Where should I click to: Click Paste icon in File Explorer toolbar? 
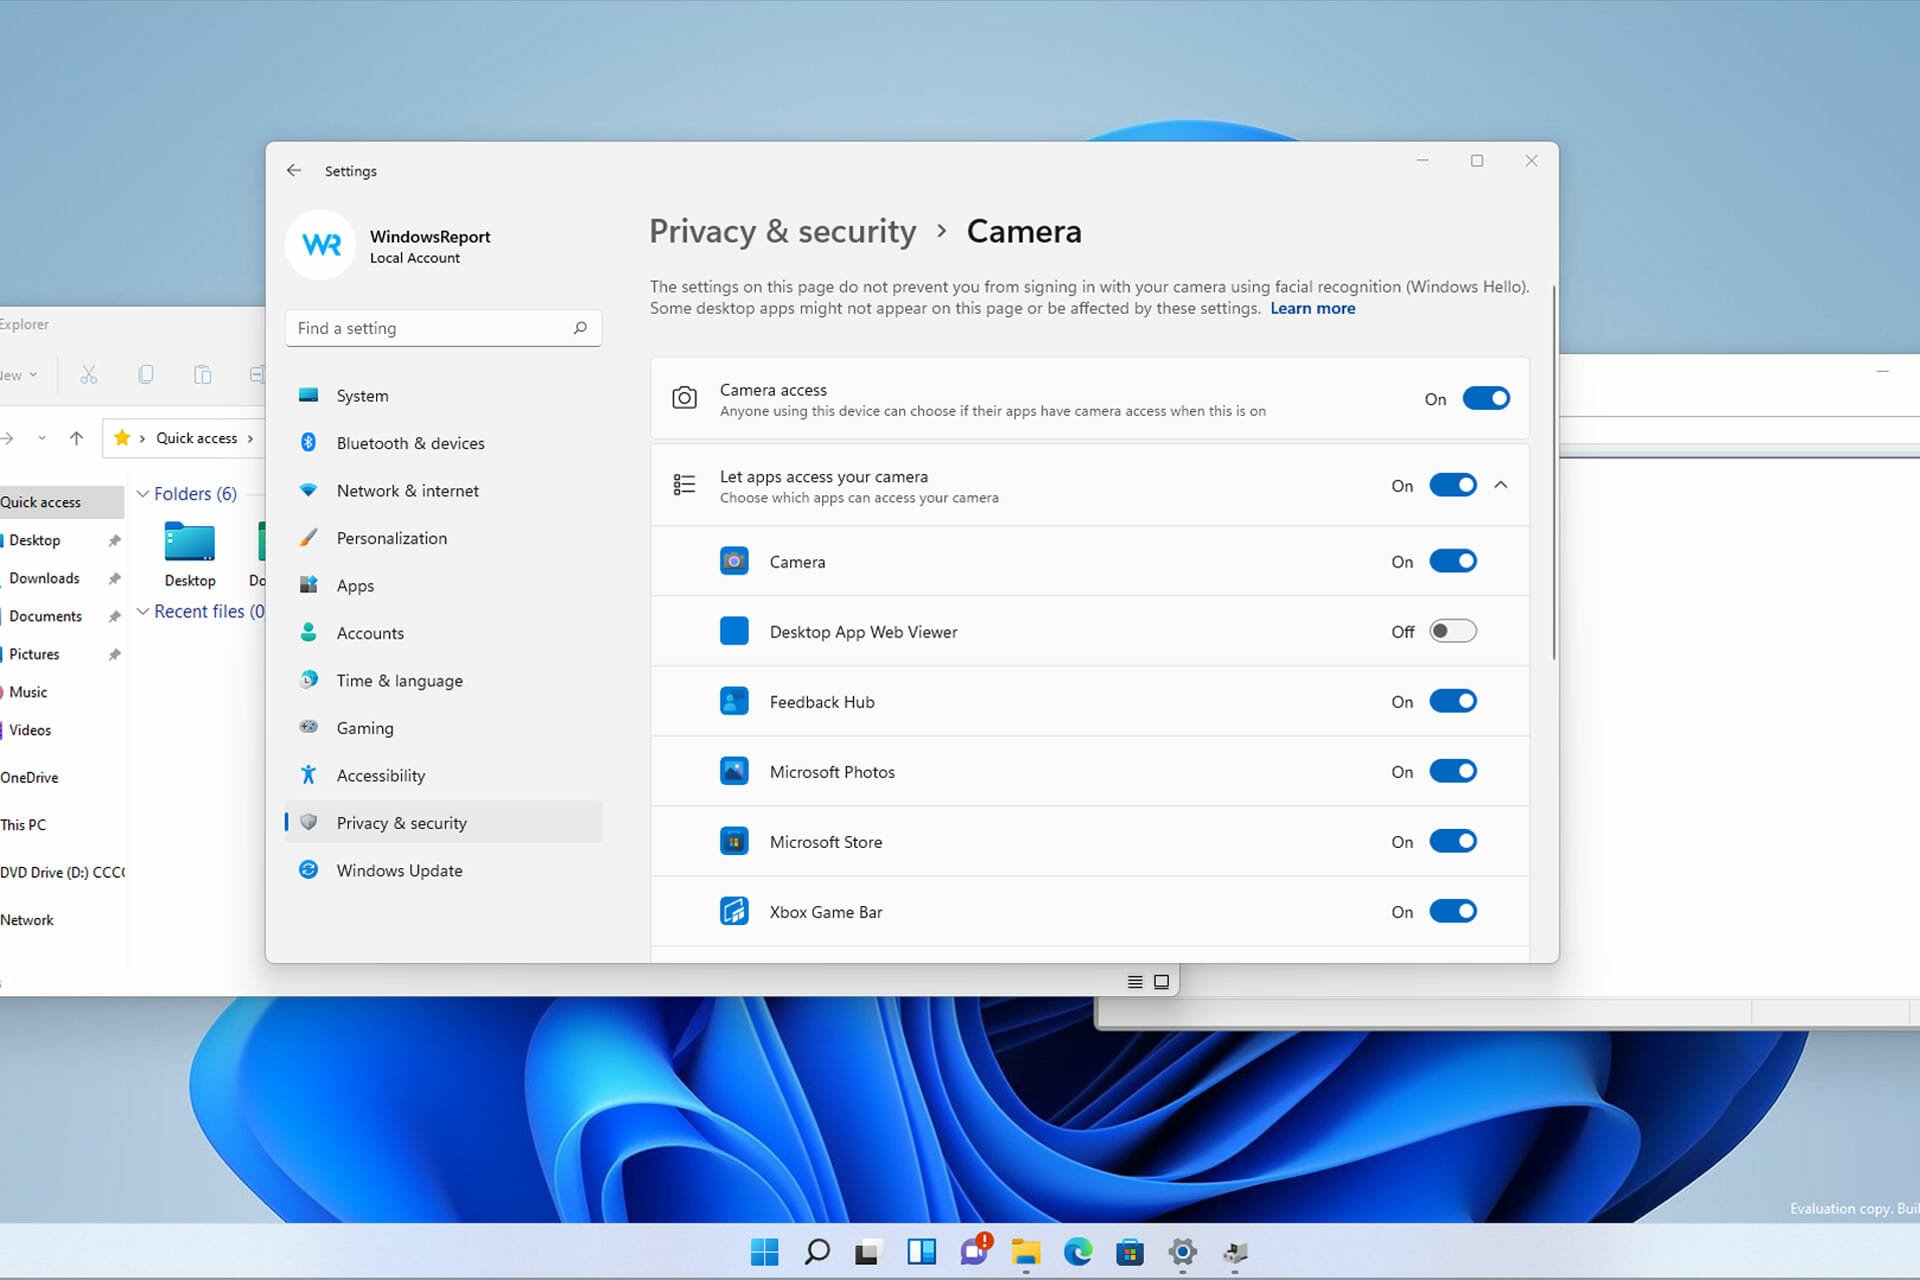pyautogui.click(x=202, y=375)
